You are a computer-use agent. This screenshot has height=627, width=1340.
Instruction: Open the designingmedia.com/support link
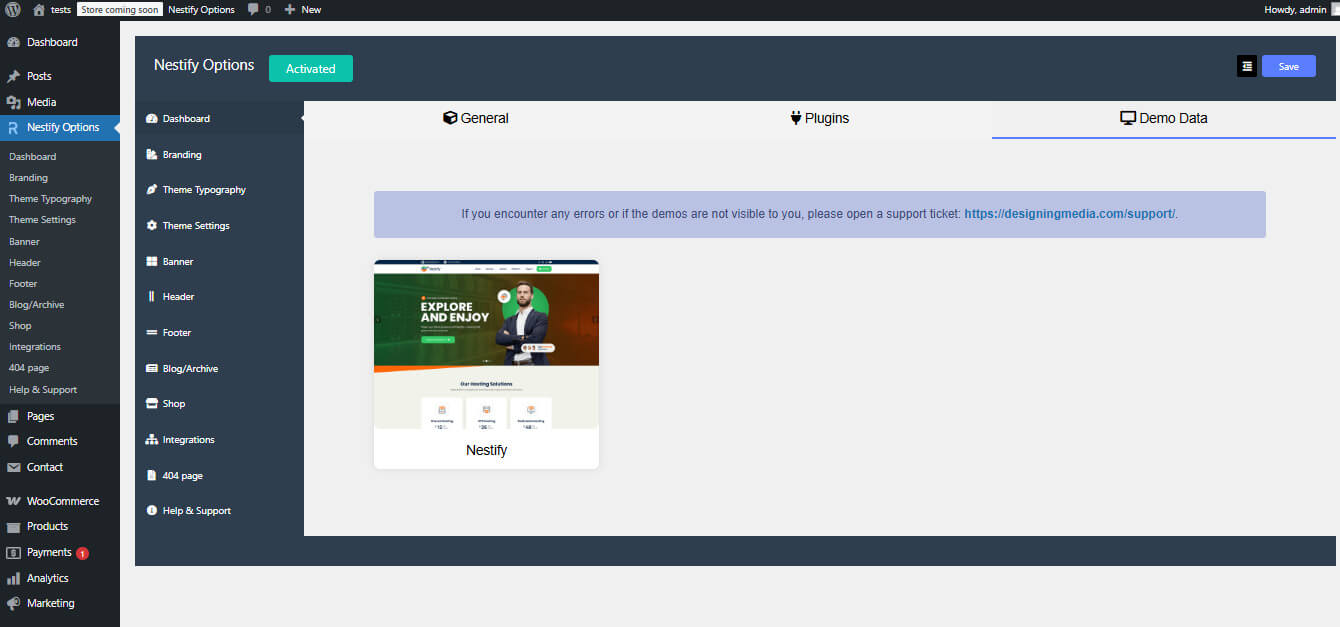[1070, 214]
